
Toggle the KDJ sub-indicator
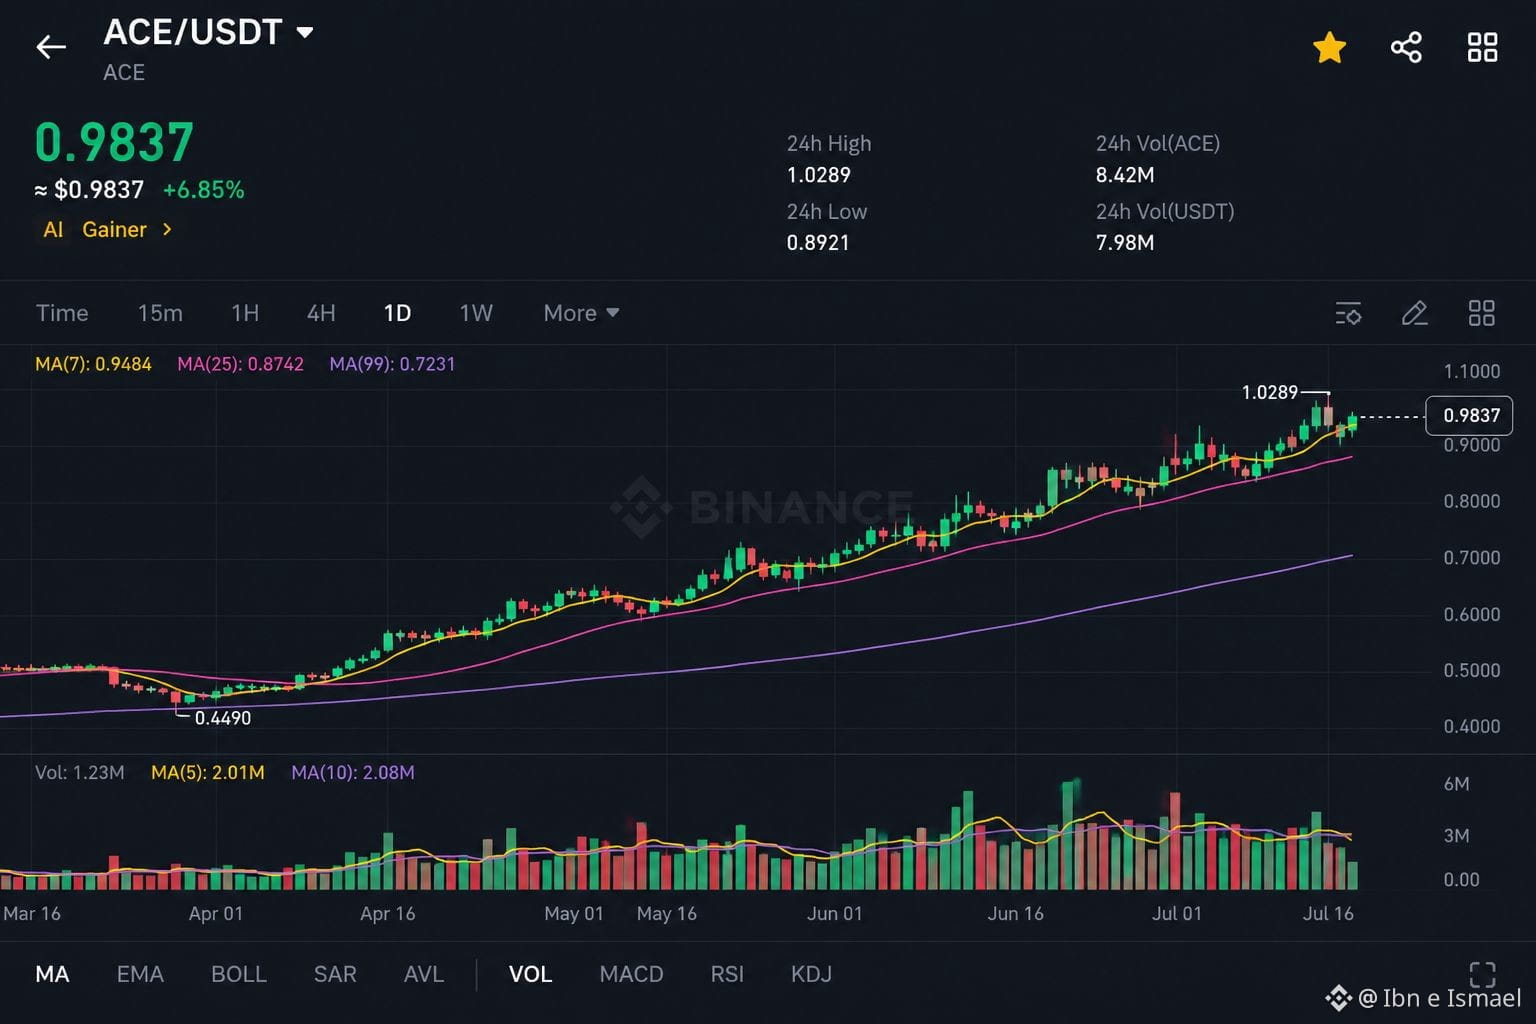(811, 974)
